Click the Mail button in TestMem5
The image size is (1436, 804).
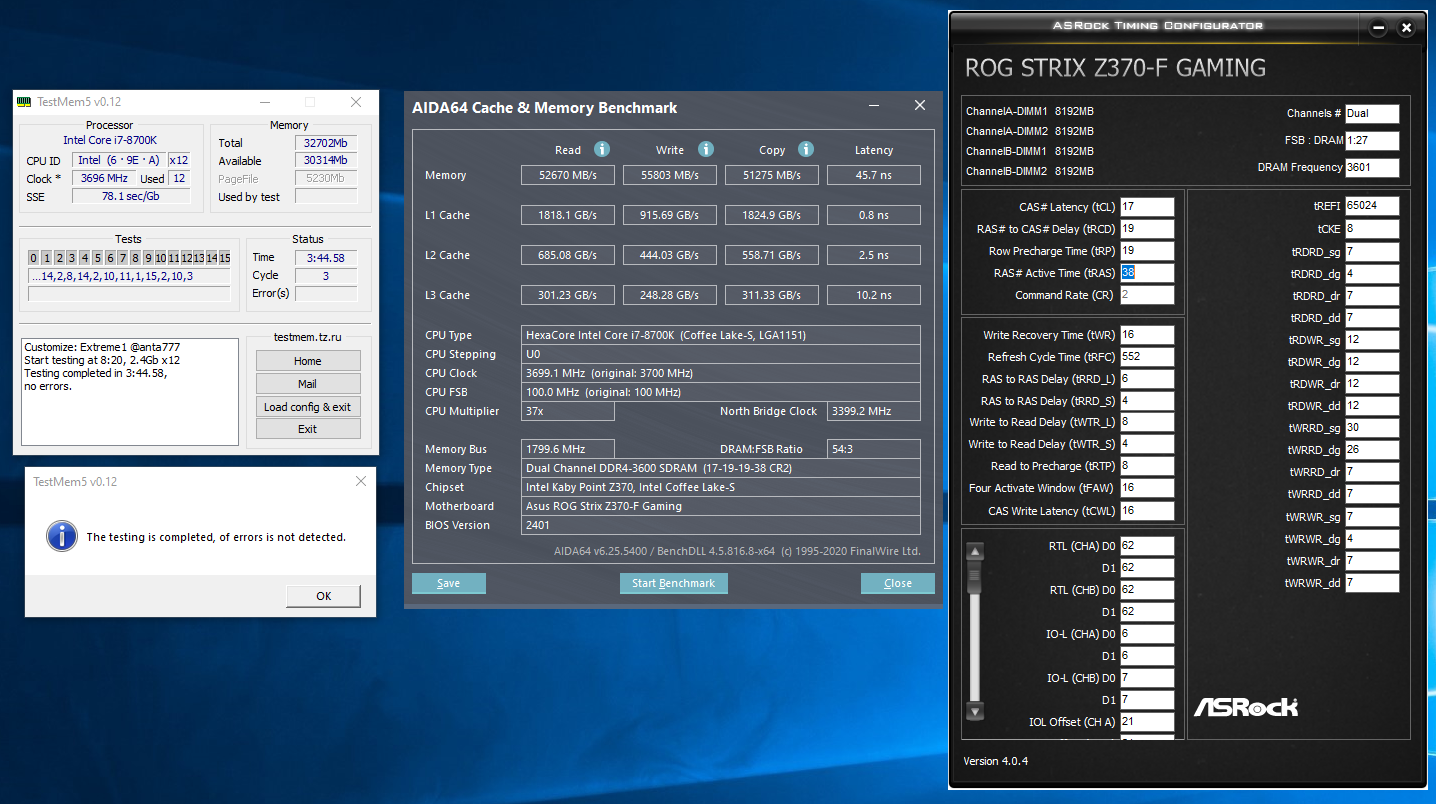[x=308, y=384]
